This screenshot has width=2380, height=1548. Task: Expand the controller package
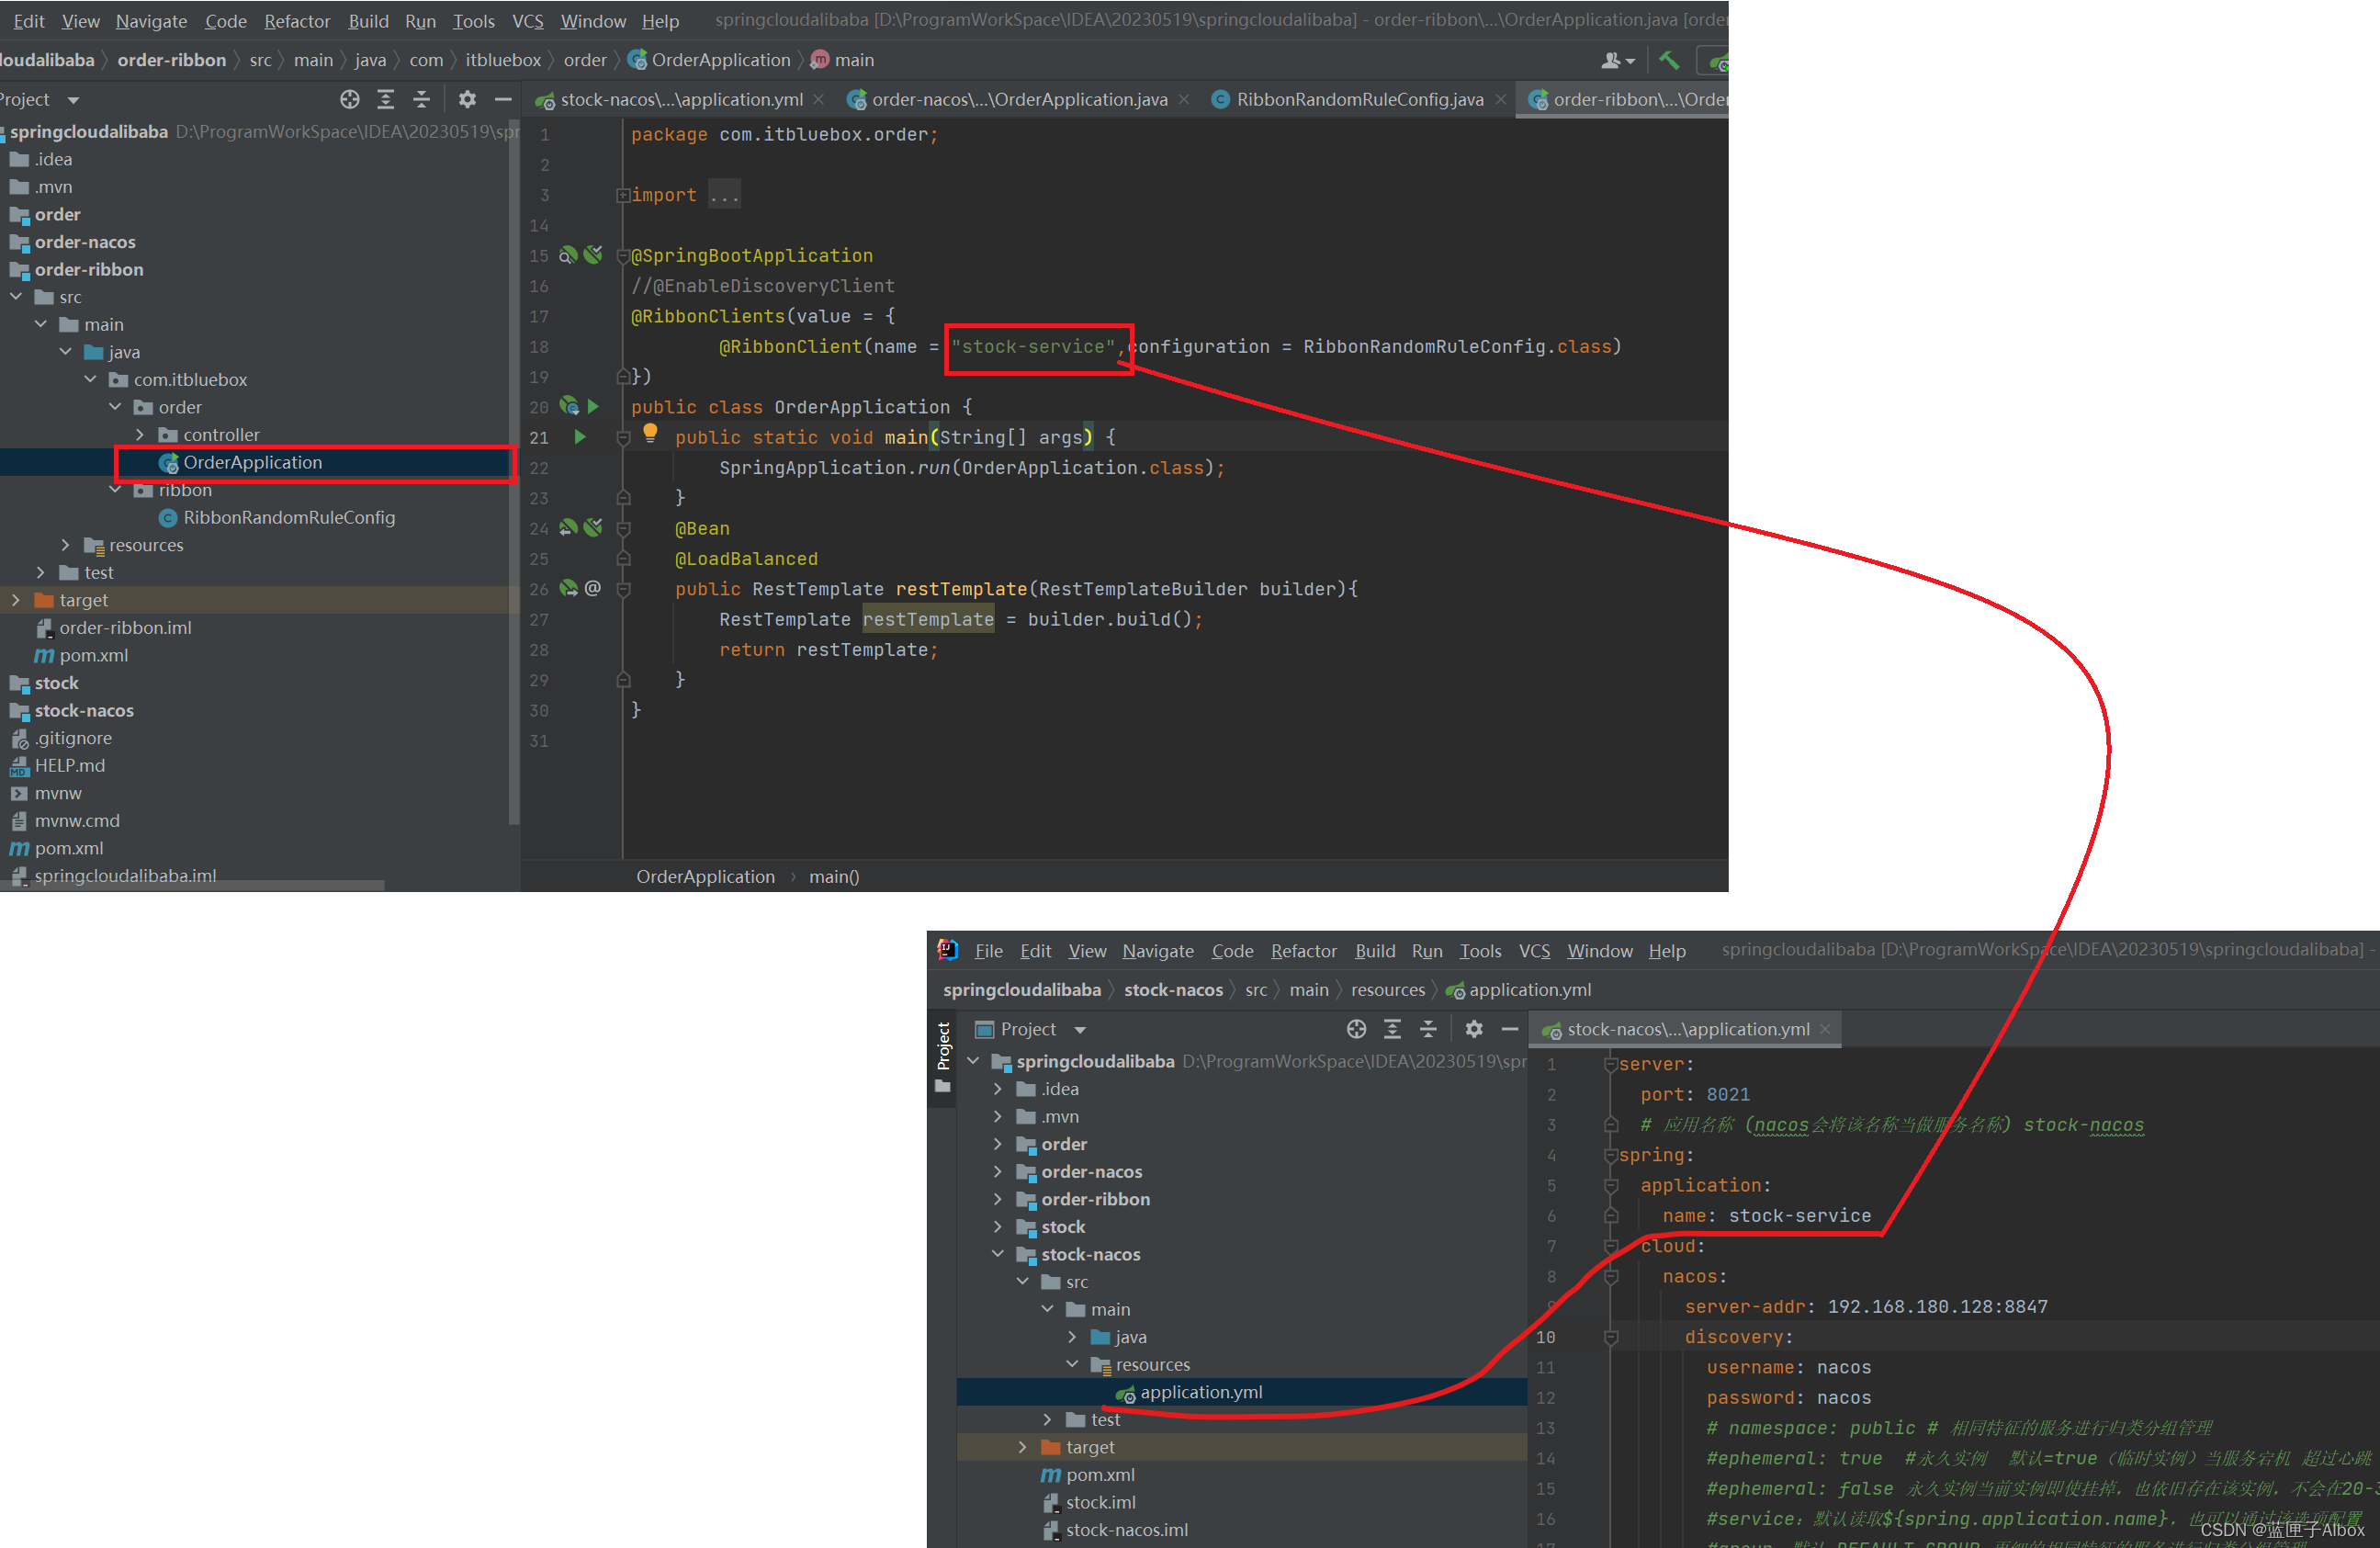pos(140,435)
